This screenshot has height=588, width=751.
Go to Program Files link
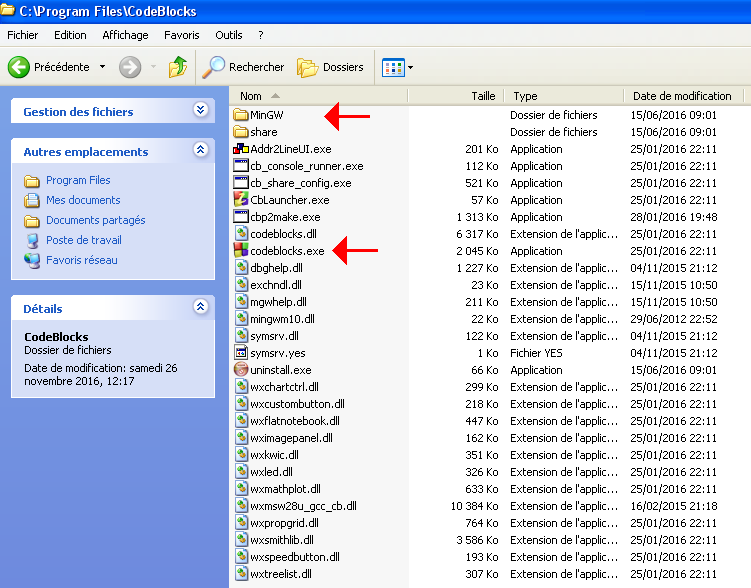pyautogui.click(x=78, y=180)
